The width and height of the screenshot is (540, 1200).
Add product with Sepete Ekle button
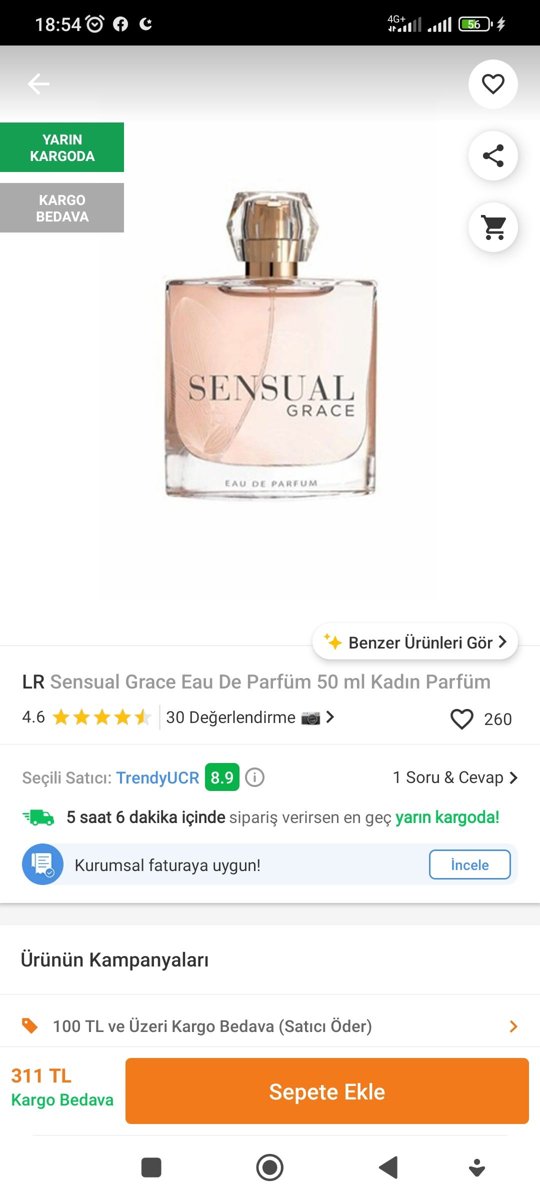327,1091
